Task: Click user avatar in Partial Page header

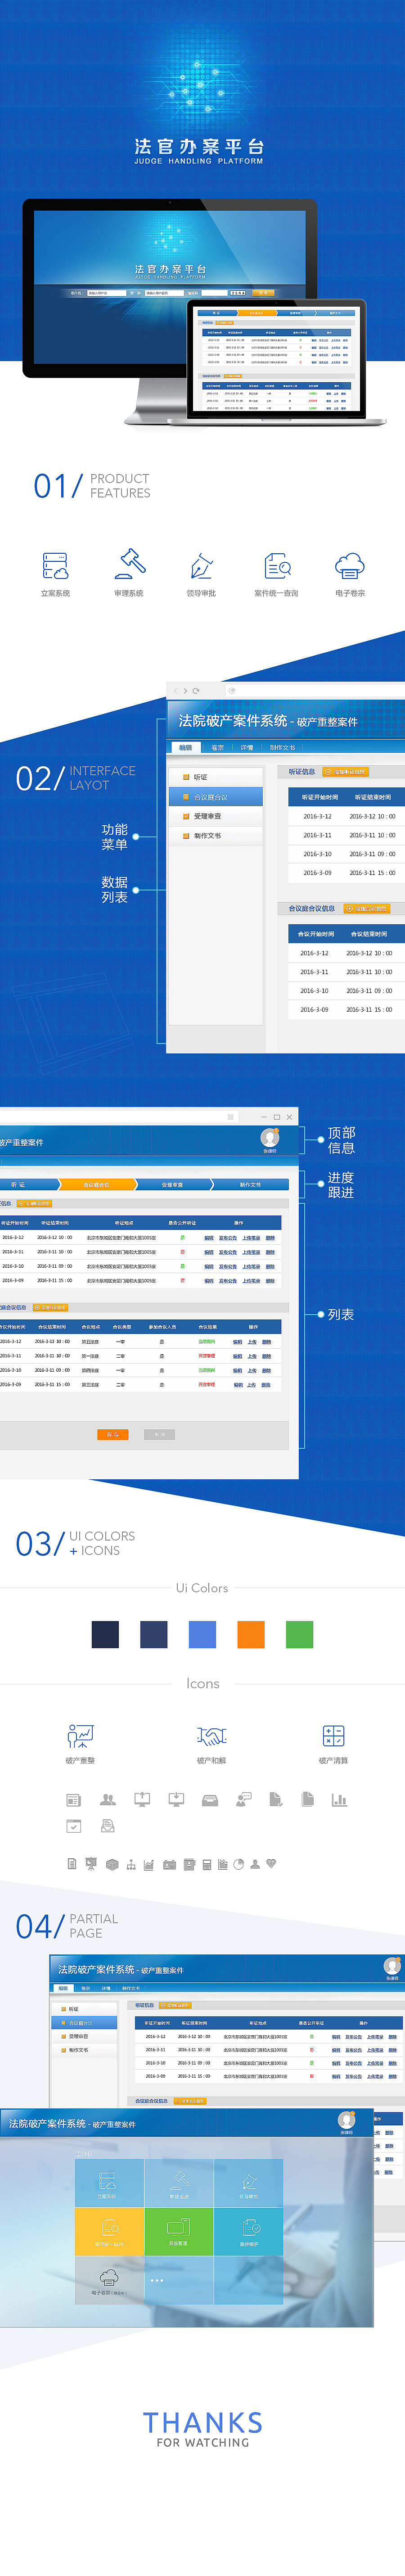Action: [391, 1966]
